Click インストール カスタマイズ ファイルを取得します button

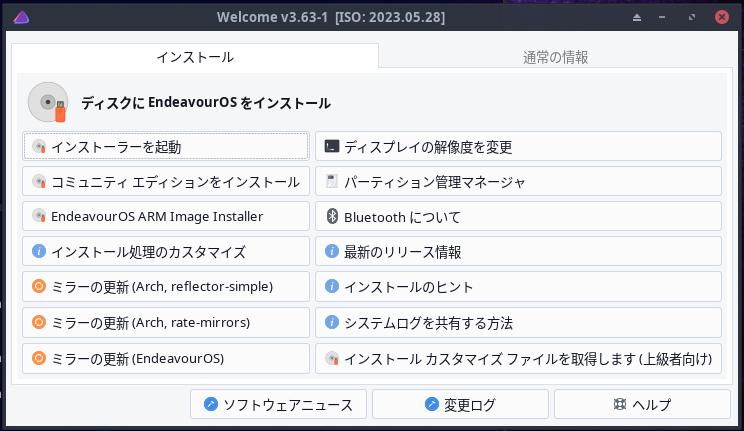tap(518, 358)
